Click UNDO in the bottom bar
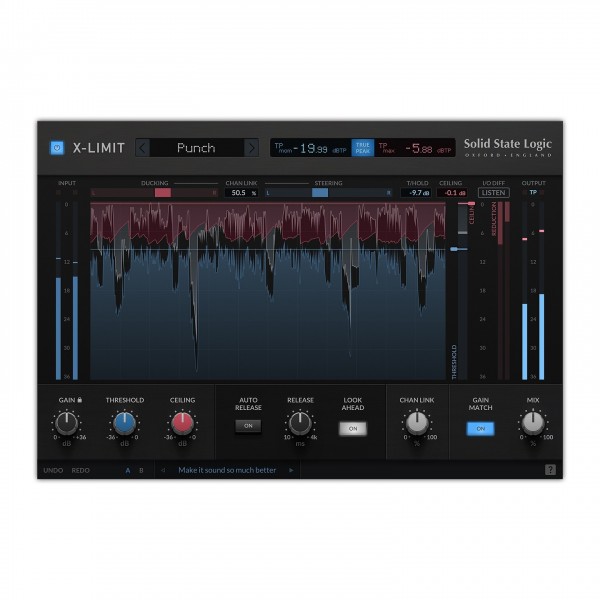This screenshot has width=600, height=600. coord(53,470)
